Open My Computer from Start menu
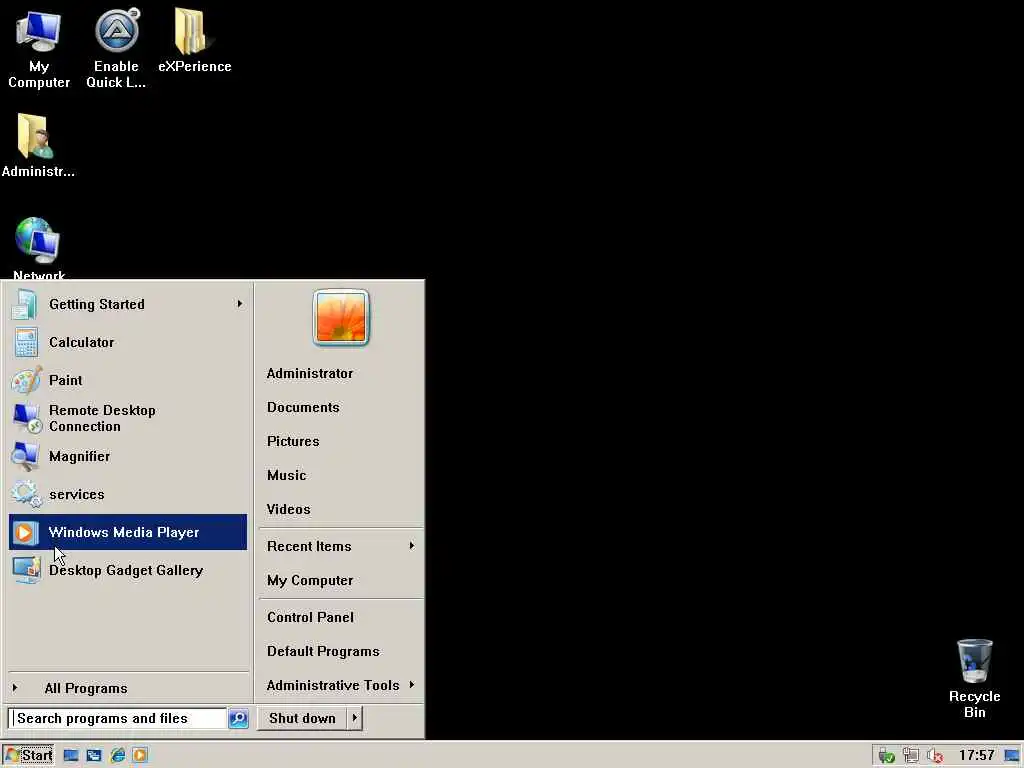Viewport: 1024px width, 768px height. [340, 581]
